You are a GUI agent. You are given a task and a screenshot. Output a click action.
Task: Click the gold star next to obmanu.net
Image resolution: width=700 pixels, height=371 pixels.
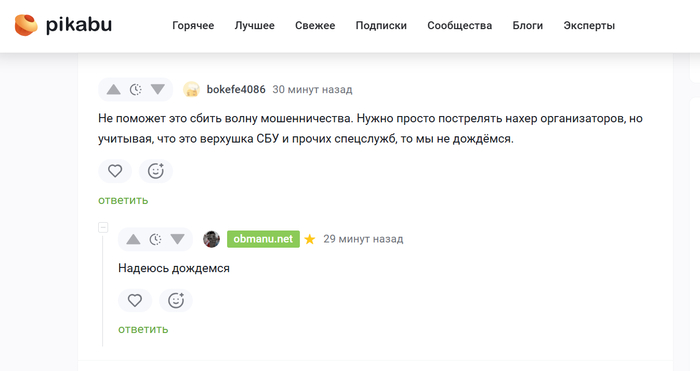click(x=309, y=239)
